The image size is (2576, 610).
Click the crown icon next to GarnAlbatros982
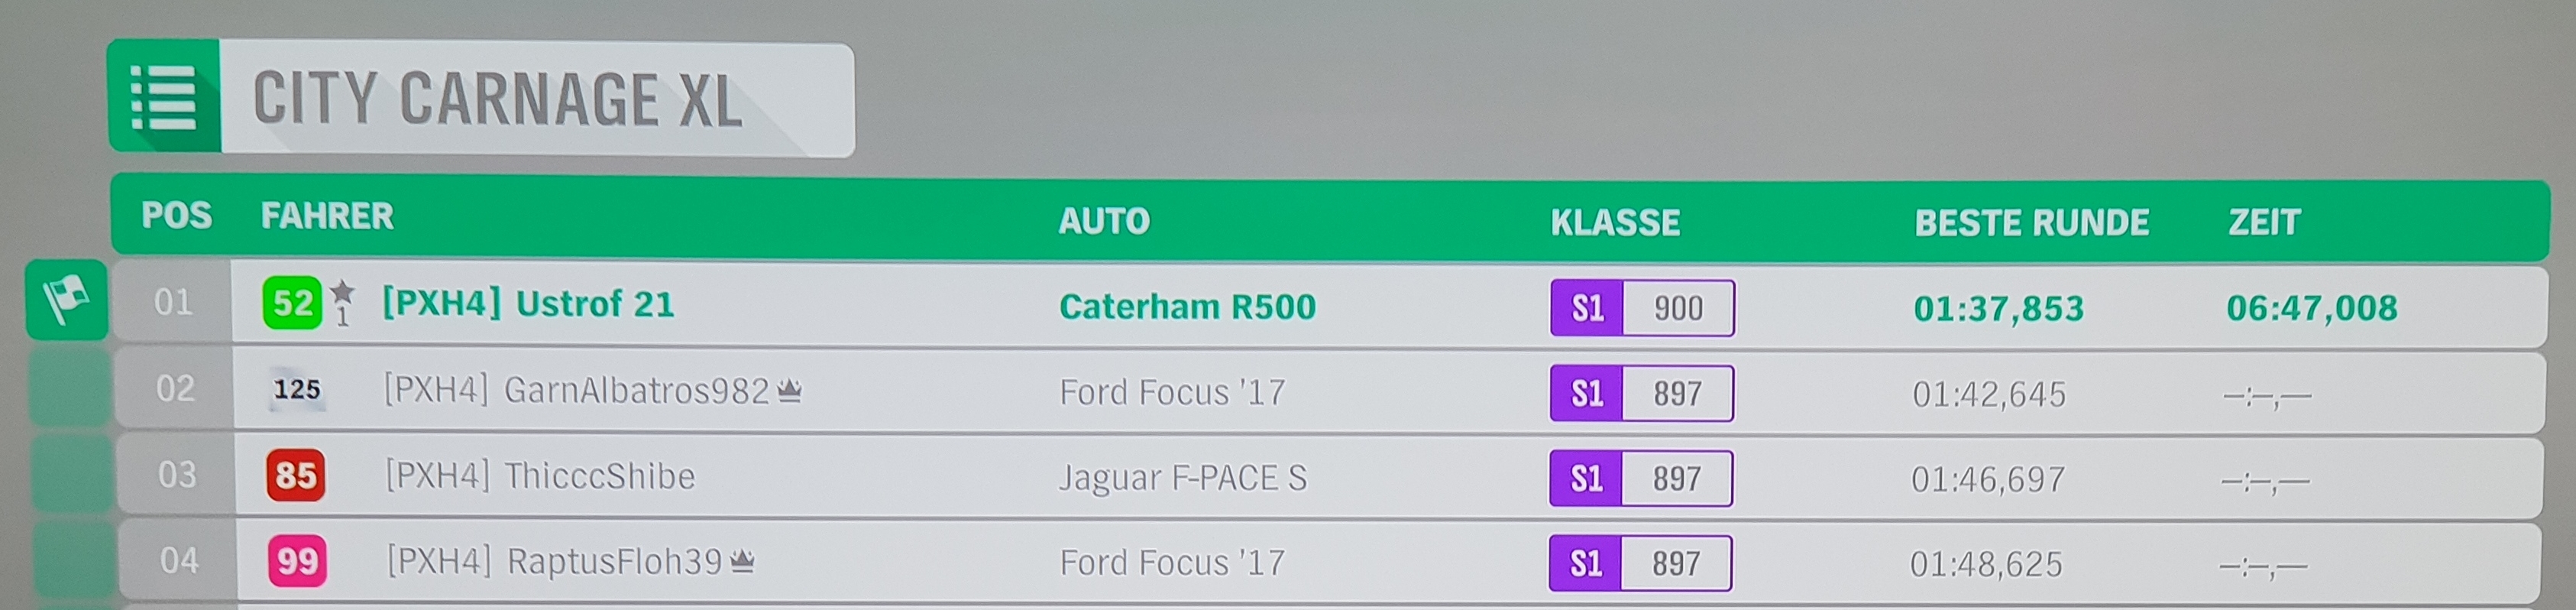point(790,390)
